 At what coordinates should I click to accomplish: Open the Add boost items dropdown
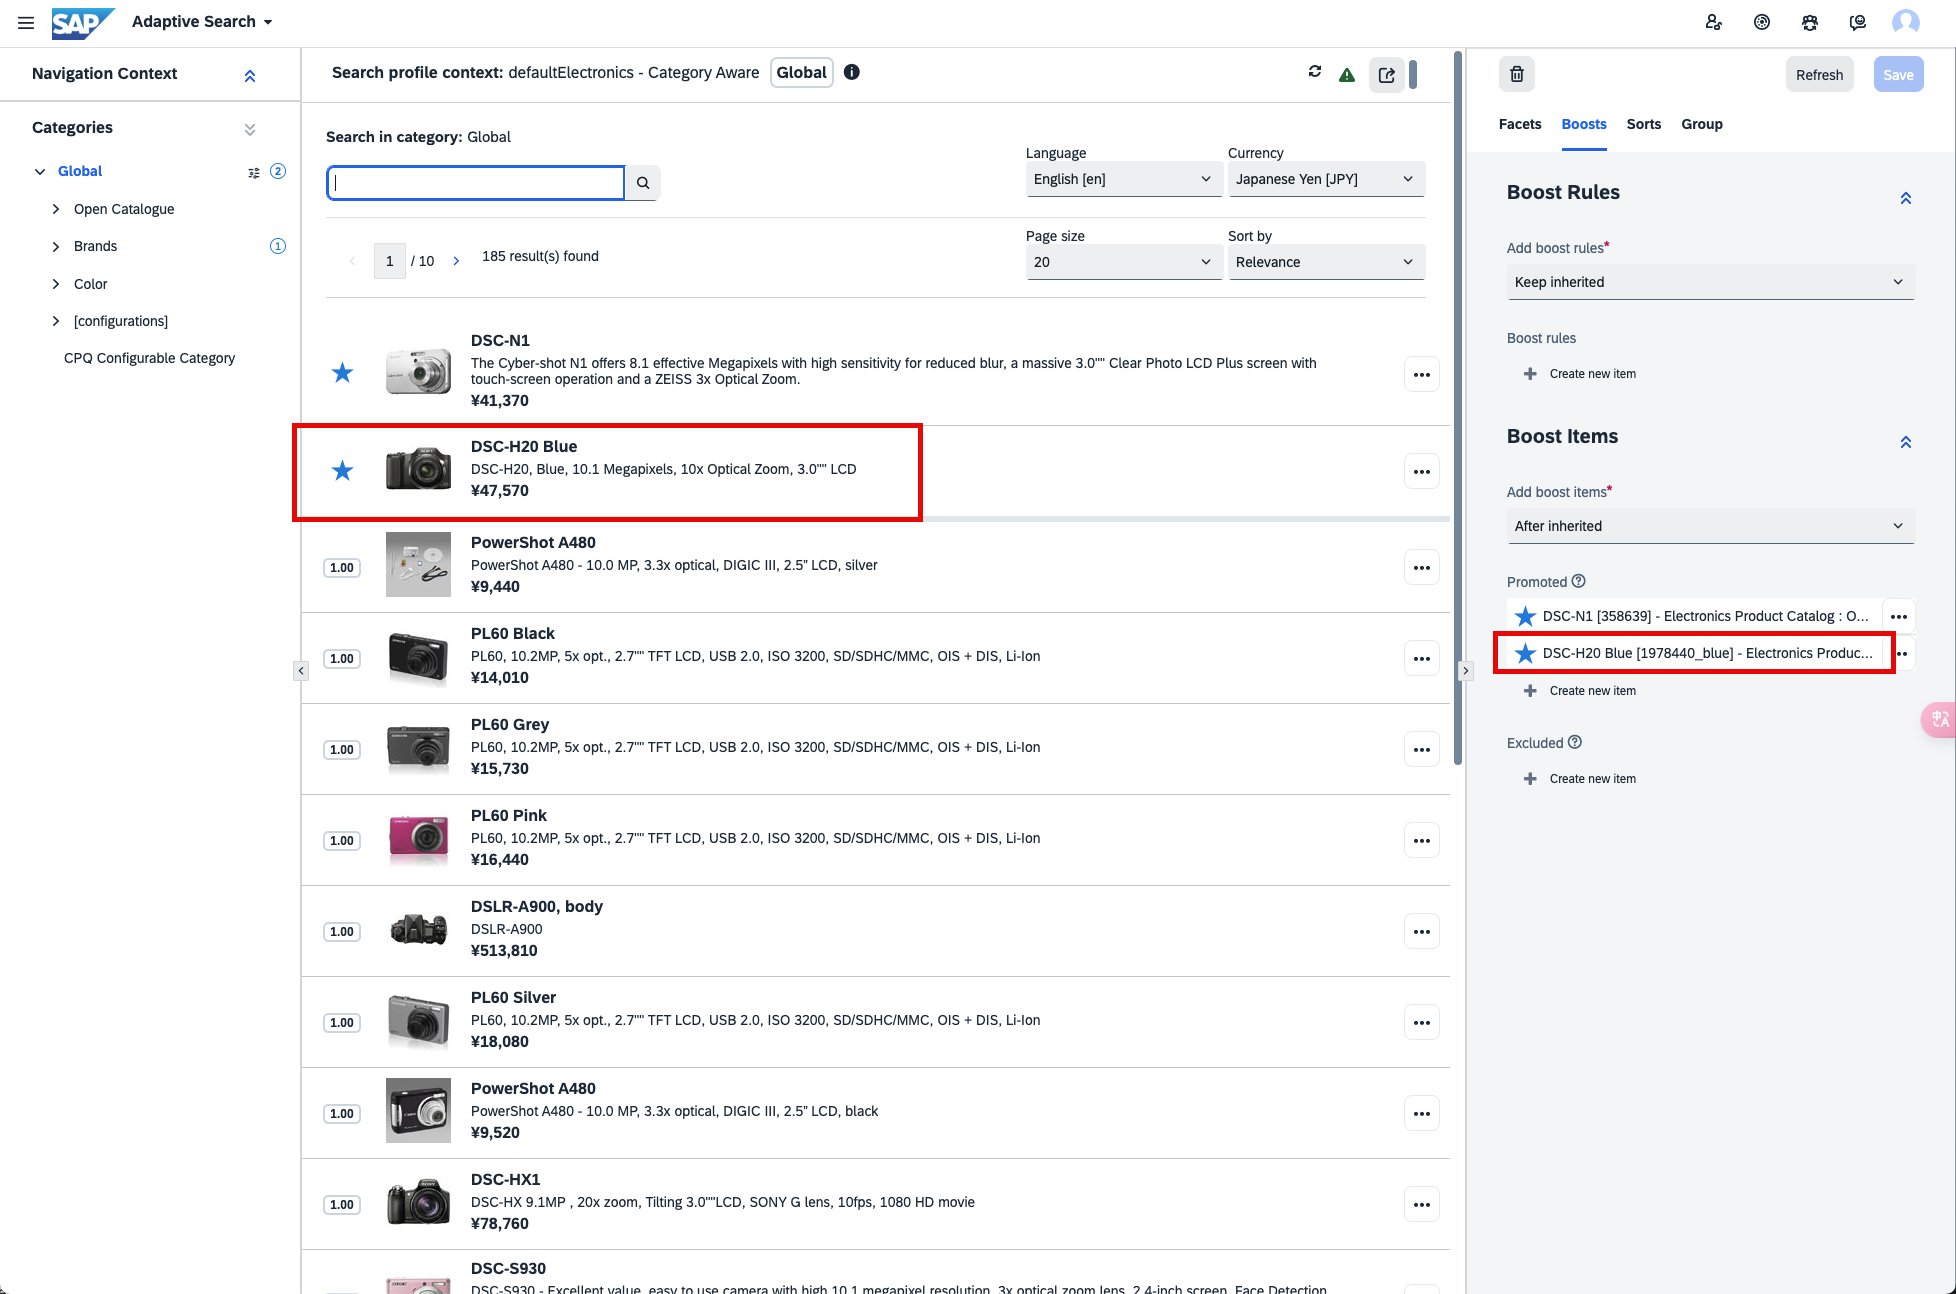click(1710, 526)
